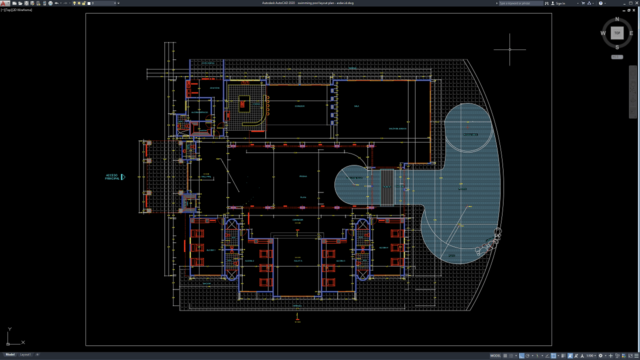Image resolution: width=640 pixels, height=360 pixels.
Task: Click the keyword search input field
Action: point(521,3)
